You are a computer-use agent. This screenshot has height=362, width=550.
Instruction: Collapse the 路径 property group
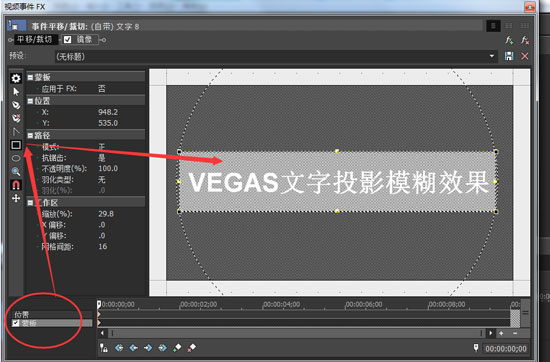click(31, 135)
